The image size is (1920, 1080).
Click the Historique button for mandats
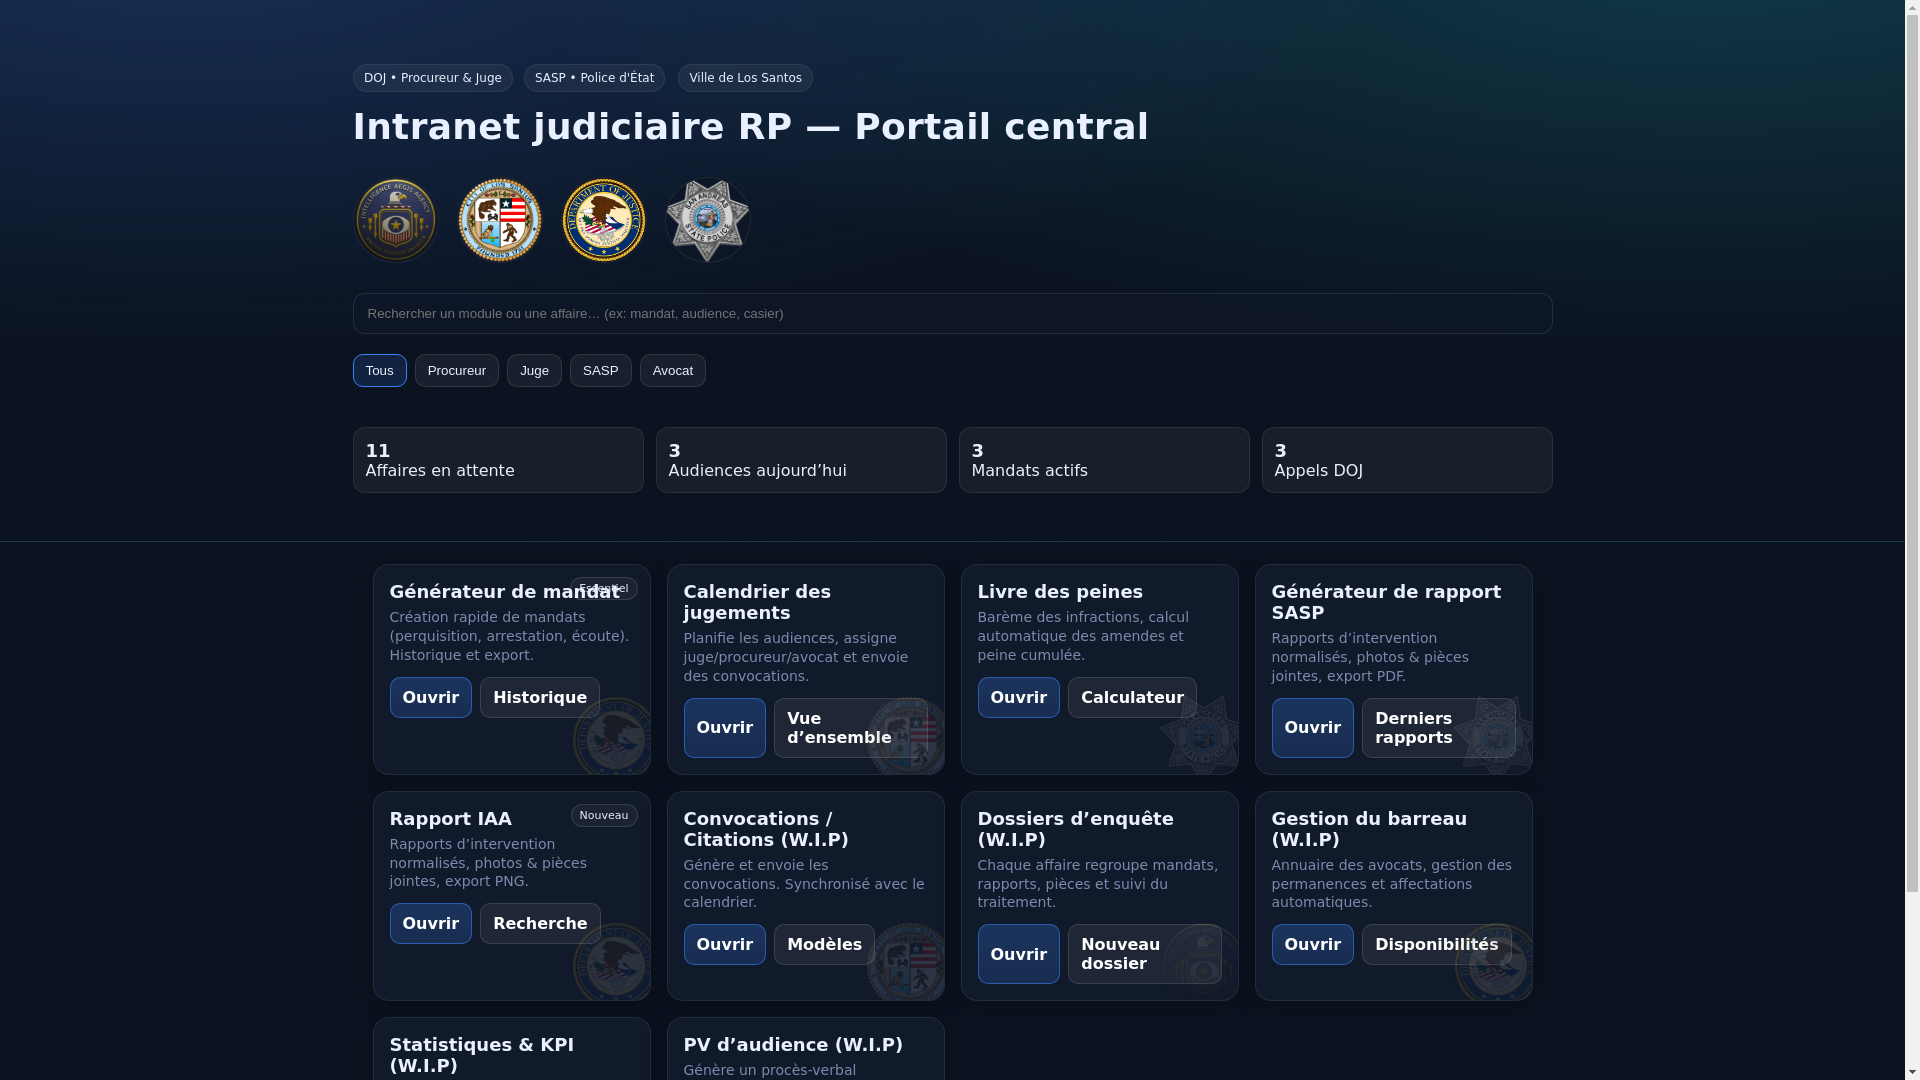coord(539,698)
